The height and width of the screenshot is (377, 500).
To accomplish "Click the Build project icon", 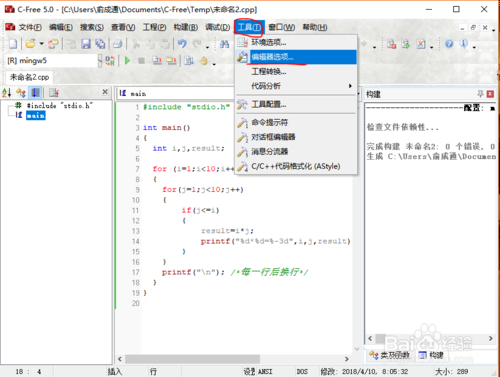I will [x=171, y=61].
